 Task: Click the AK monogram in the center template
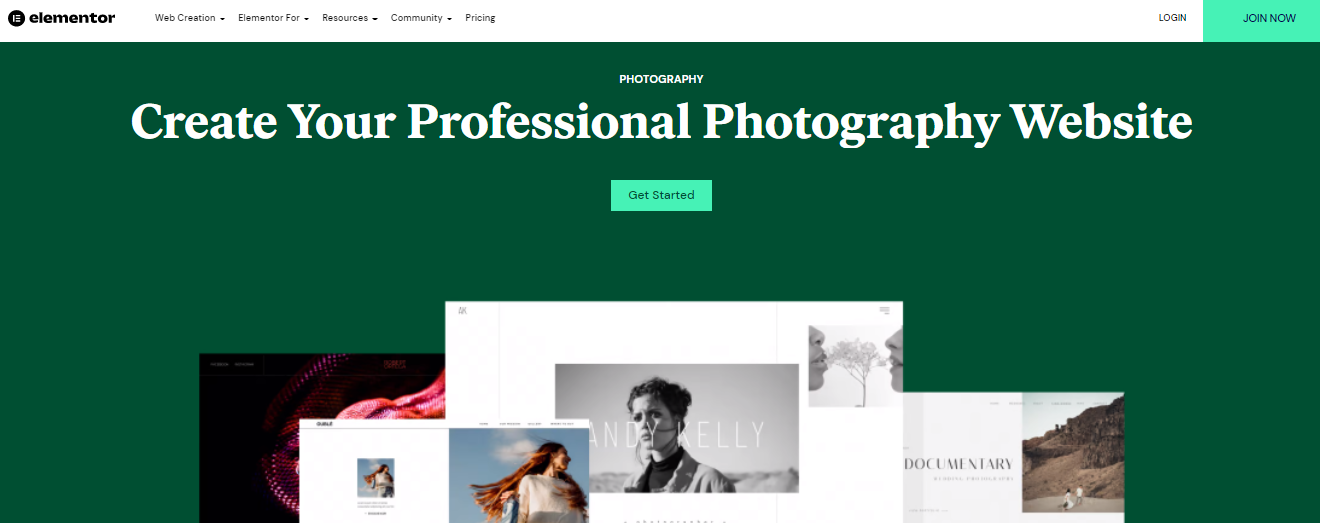click(x=463, y=311)
